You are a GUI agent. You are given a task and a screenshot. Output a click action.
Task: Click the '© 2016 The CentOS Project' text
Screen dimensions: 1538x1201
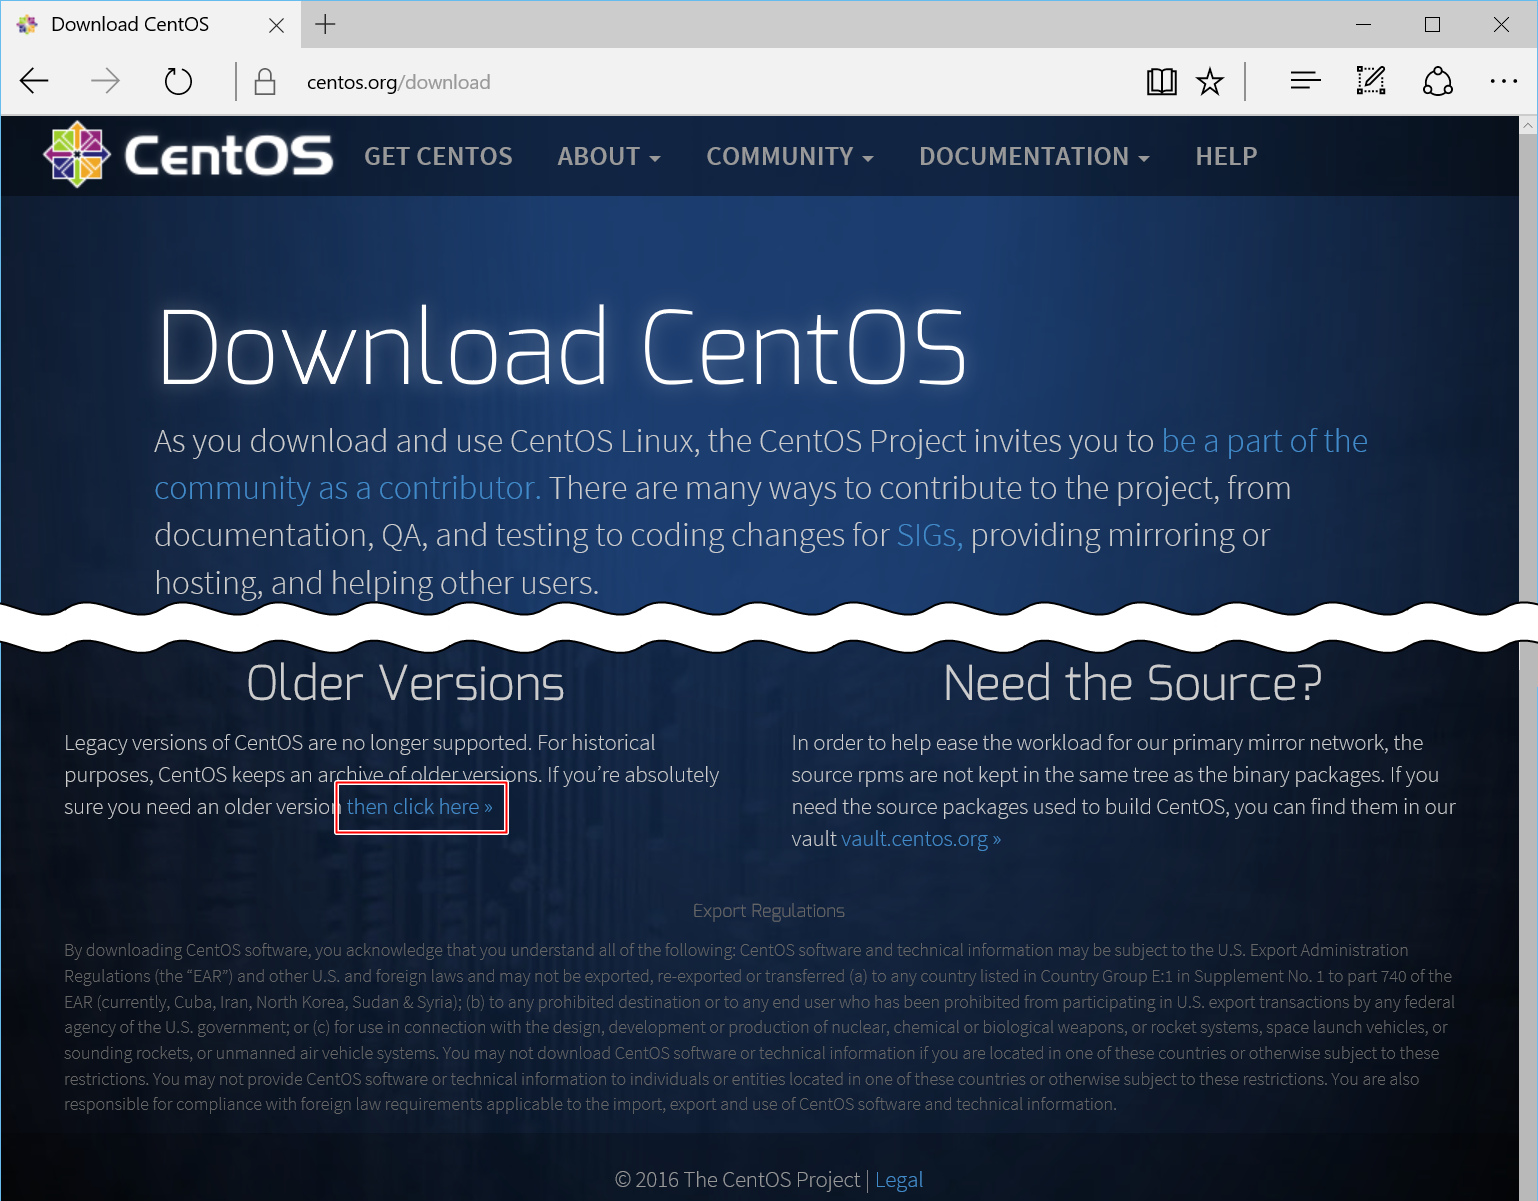(737, 1180)
